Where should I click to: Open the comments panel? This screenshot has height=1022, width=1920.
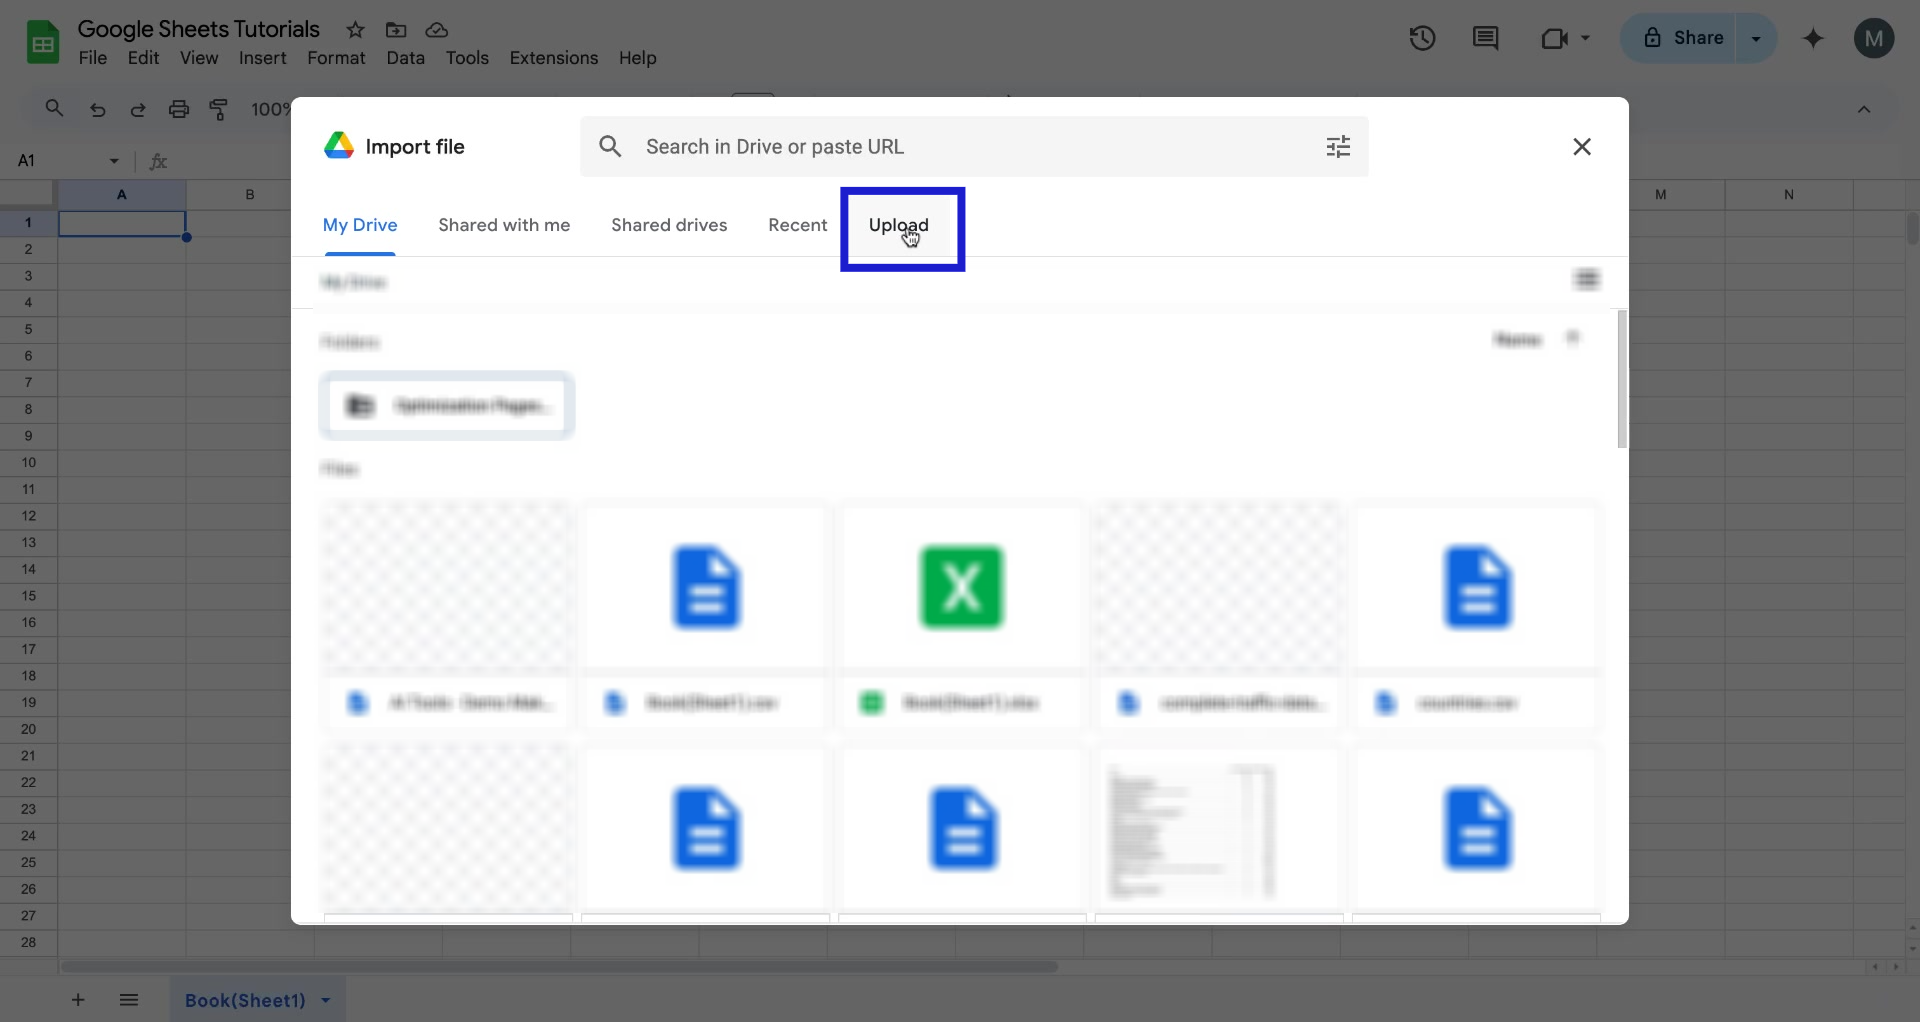1485,38
